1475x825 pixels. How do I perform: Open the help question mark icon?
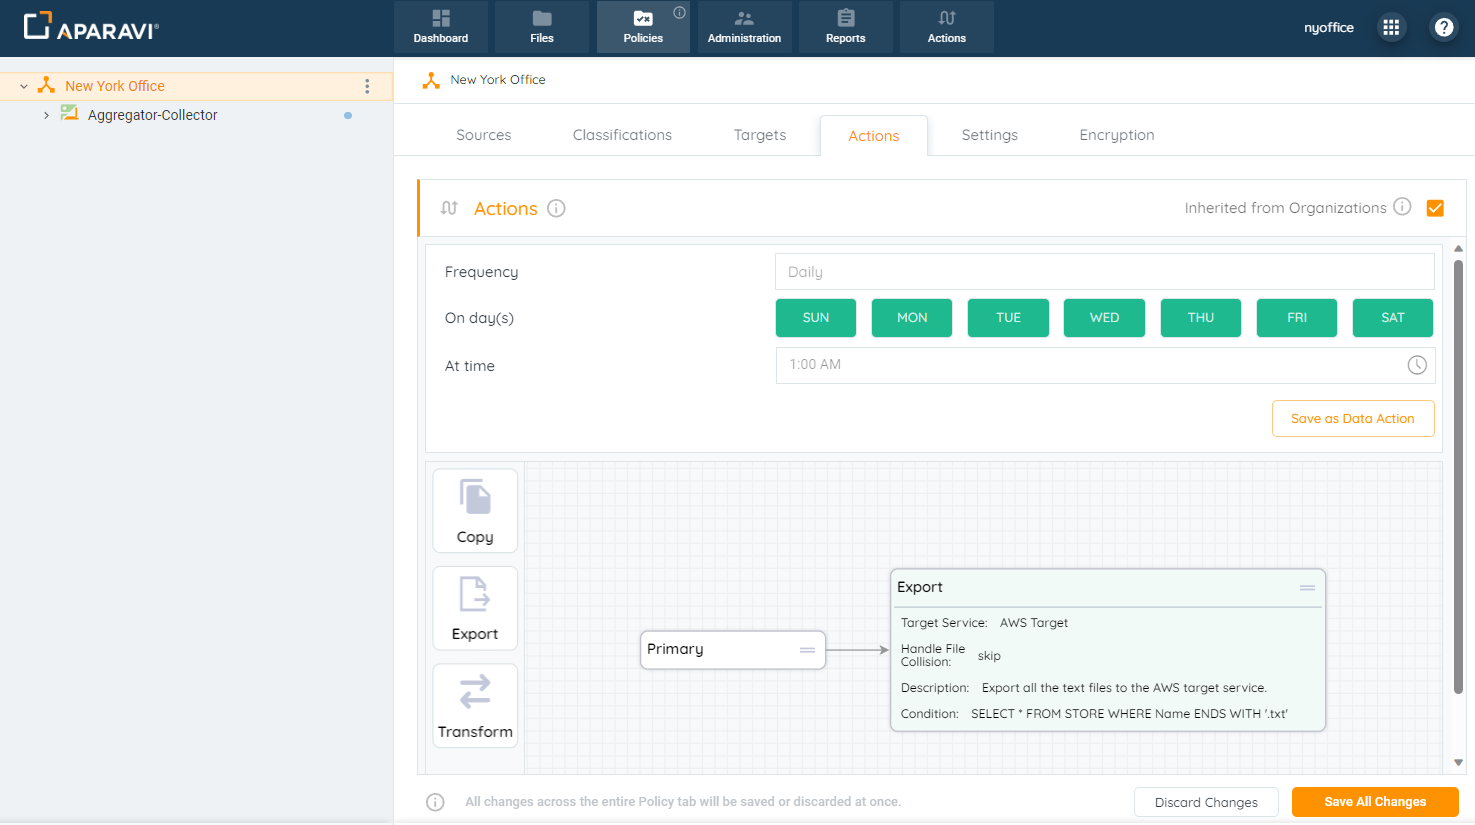pos(1443,28)
